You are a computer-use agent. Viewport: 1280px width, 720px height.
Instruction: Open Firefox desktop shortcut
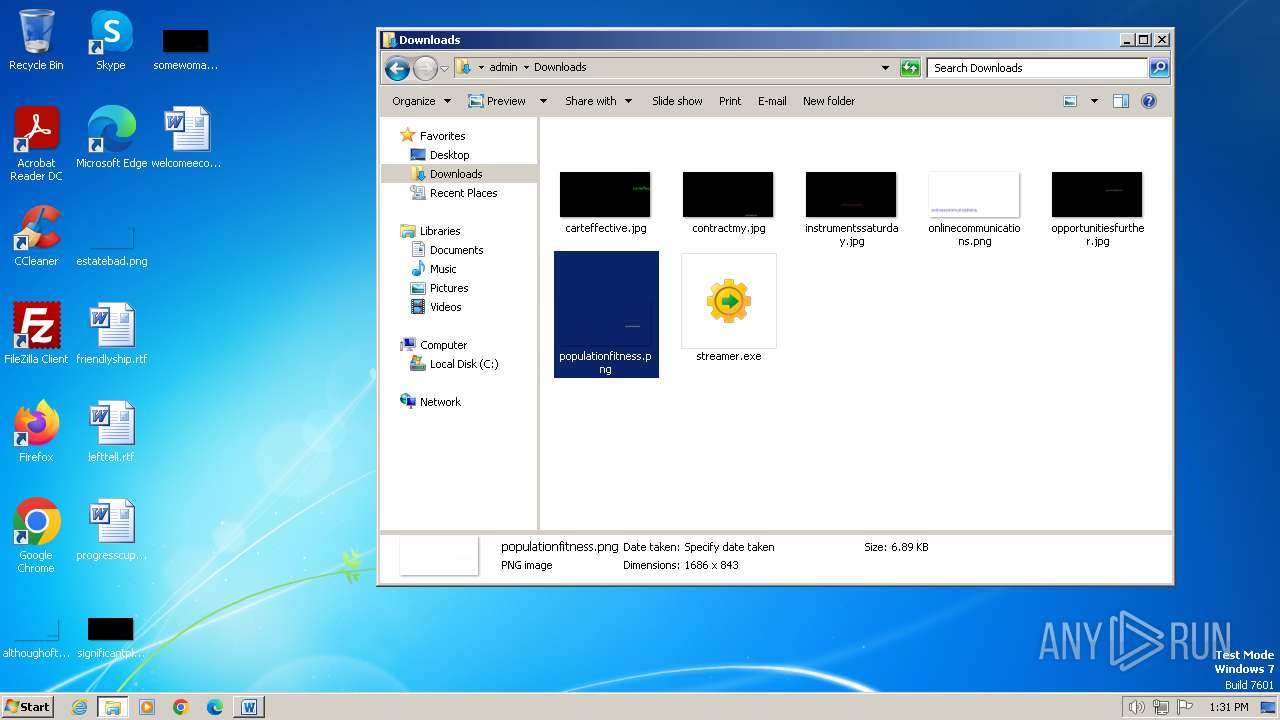pos(36,431)
